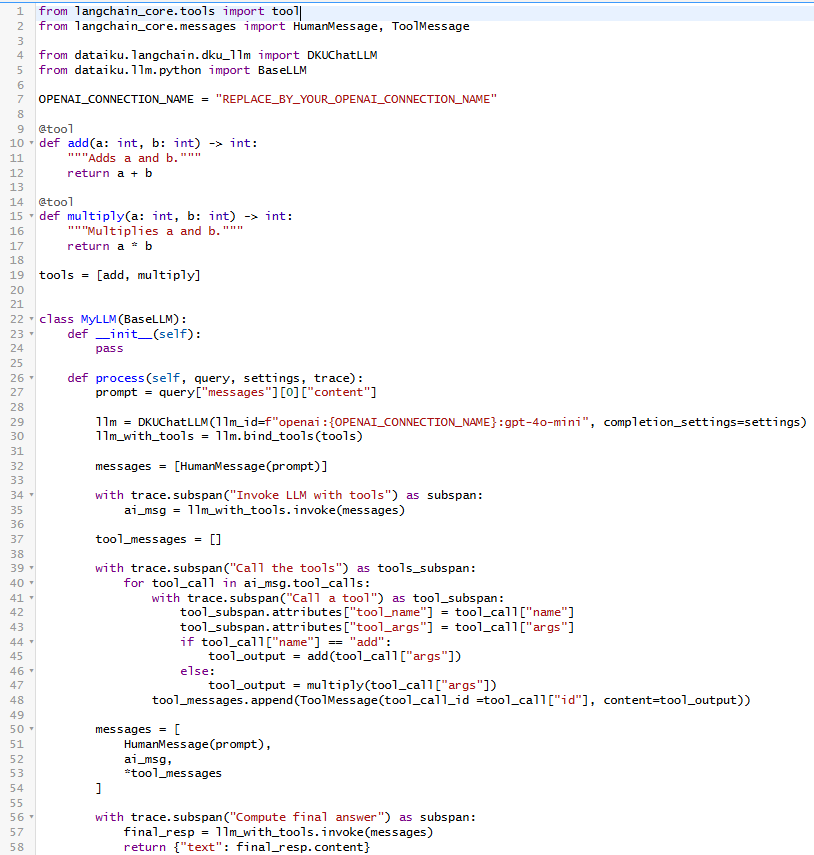Click line number 21 in the gutter
This screenshot has width=814, height=855.
pyautogui.click(x=17, y=304)
